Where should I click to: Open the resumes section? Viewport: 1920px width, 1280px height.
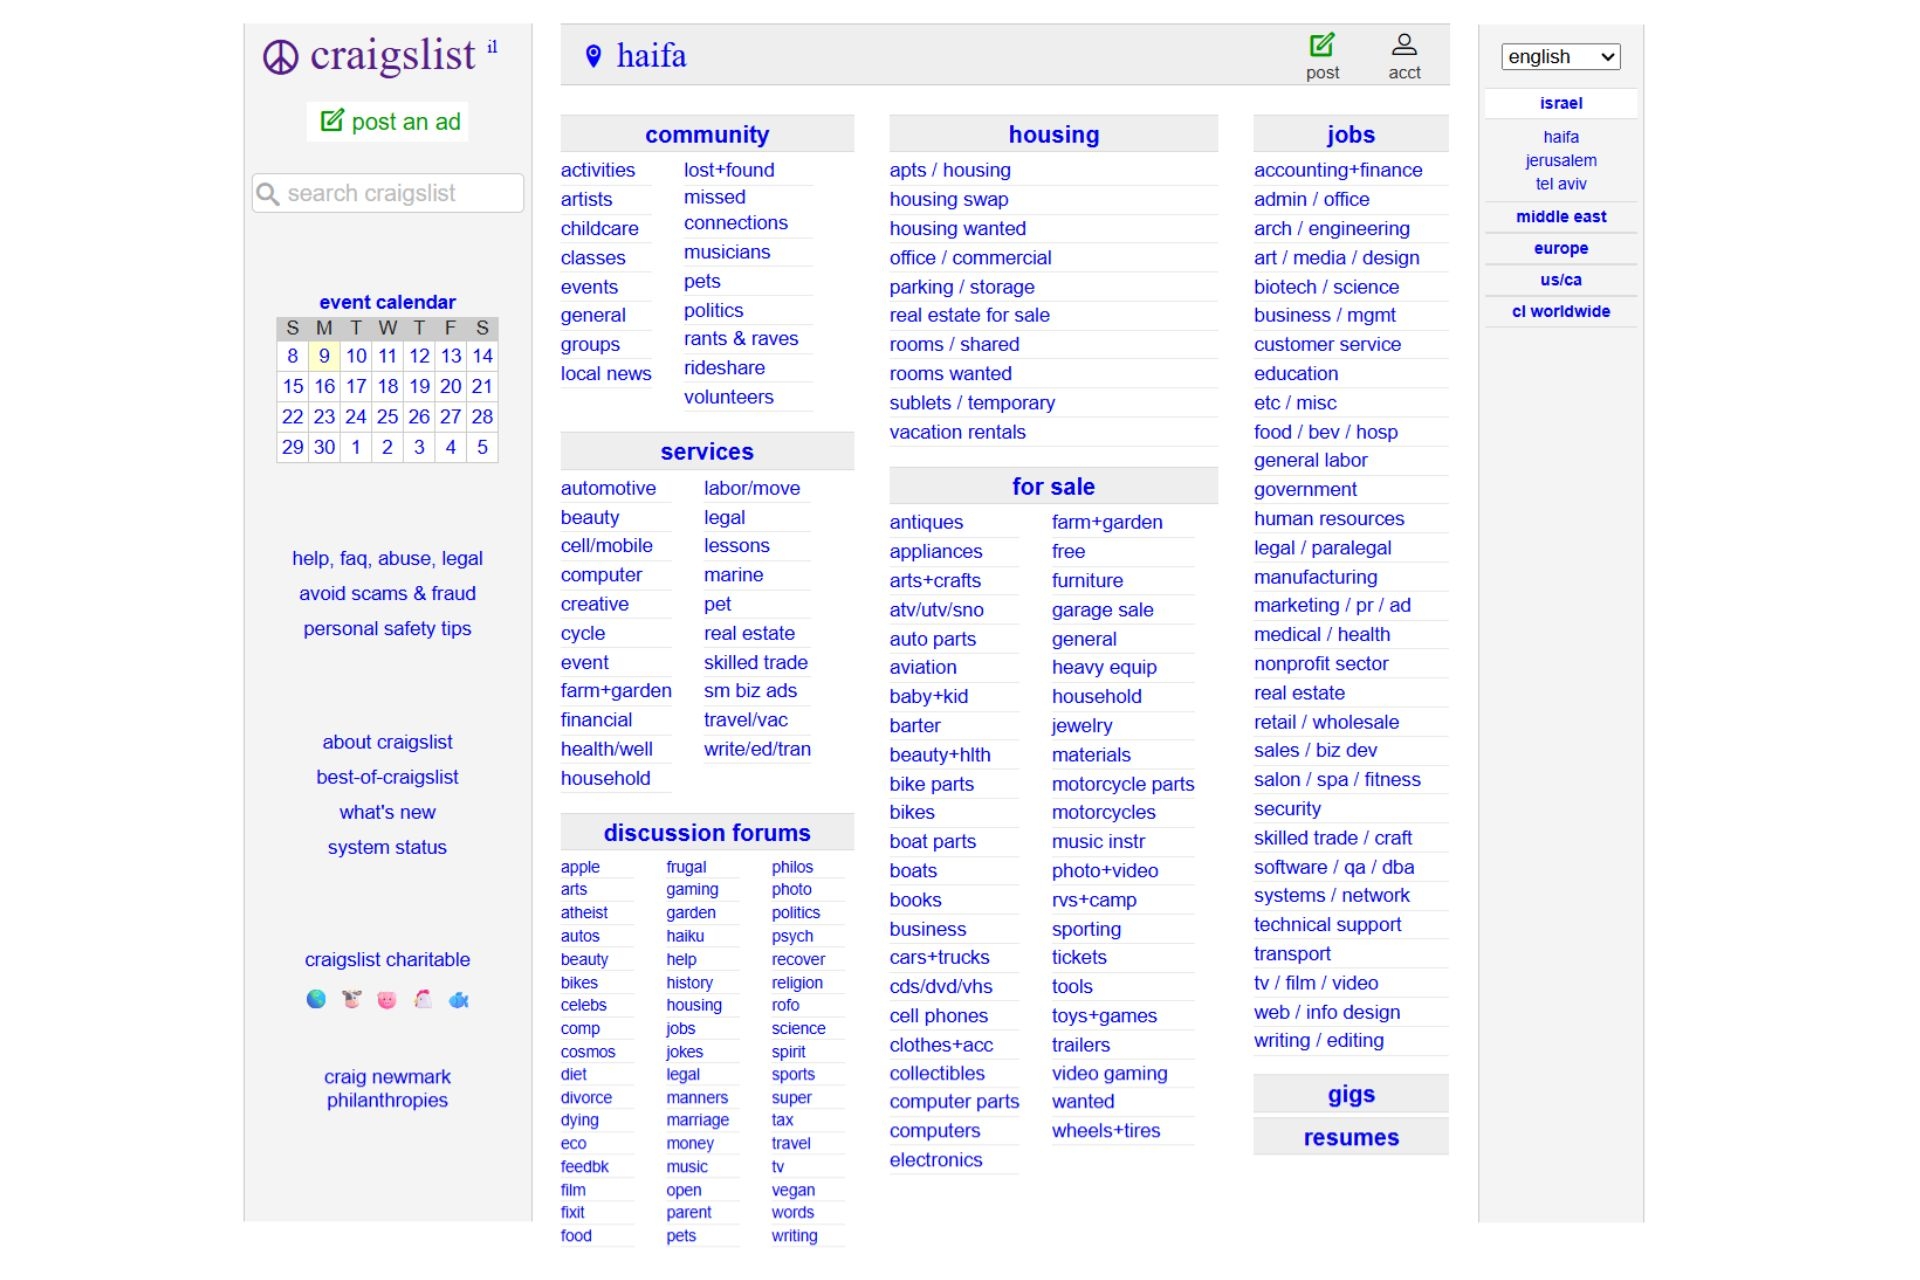click(x=1350, y=1137)
